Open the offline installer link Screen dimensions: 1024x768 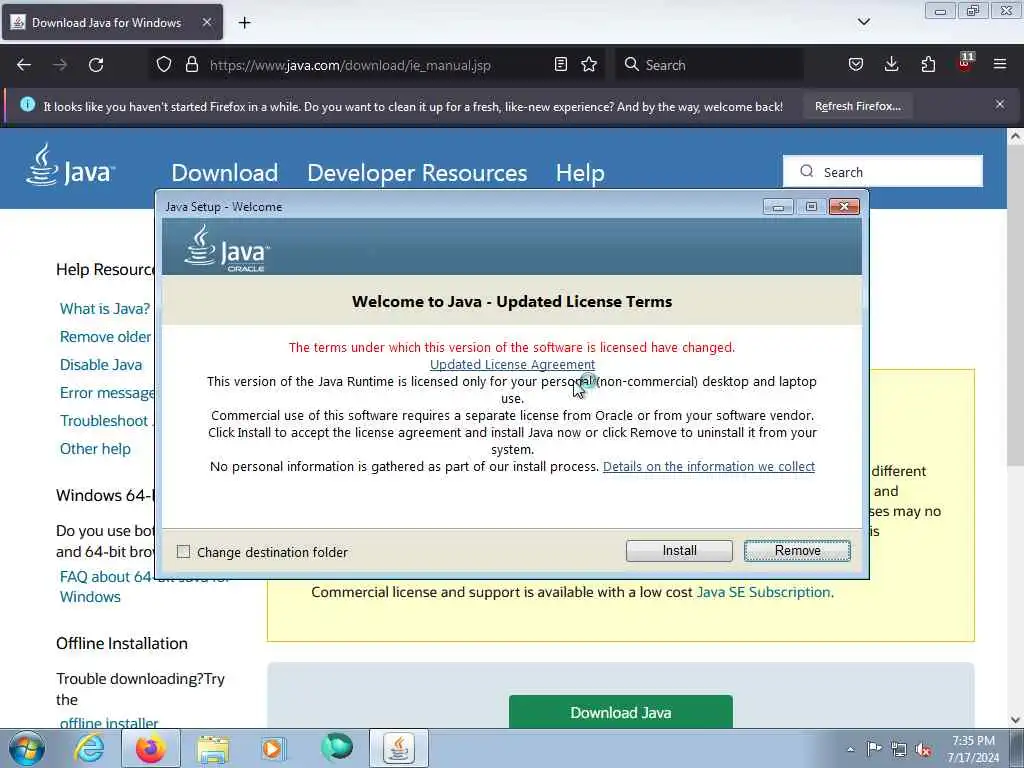[x=108, y=723]
